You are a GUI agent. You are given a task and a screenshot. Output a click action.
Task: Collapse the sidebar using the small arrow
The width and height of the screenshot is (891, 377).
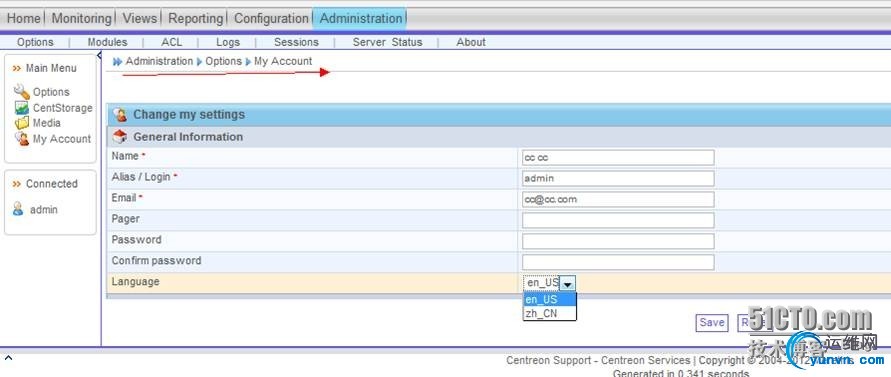[99, 55]
